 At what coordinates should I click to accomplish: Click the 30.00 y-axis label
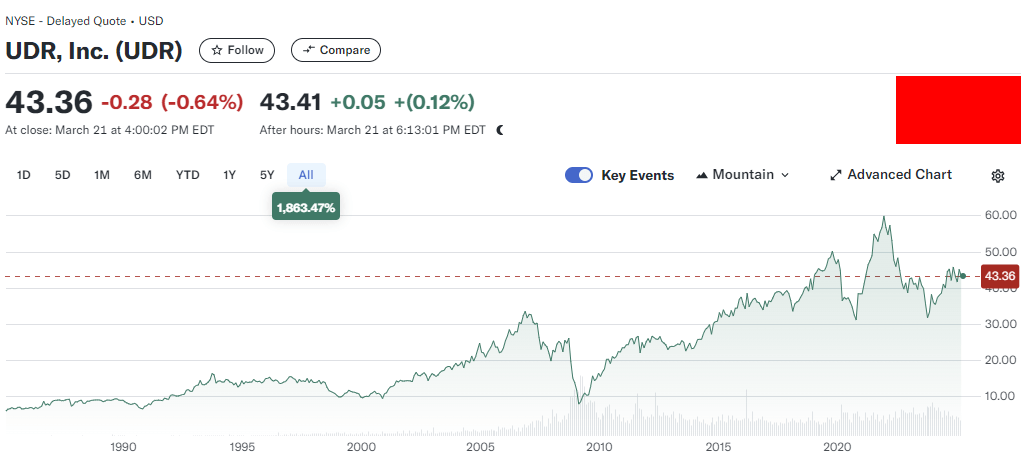(1000, 324)
